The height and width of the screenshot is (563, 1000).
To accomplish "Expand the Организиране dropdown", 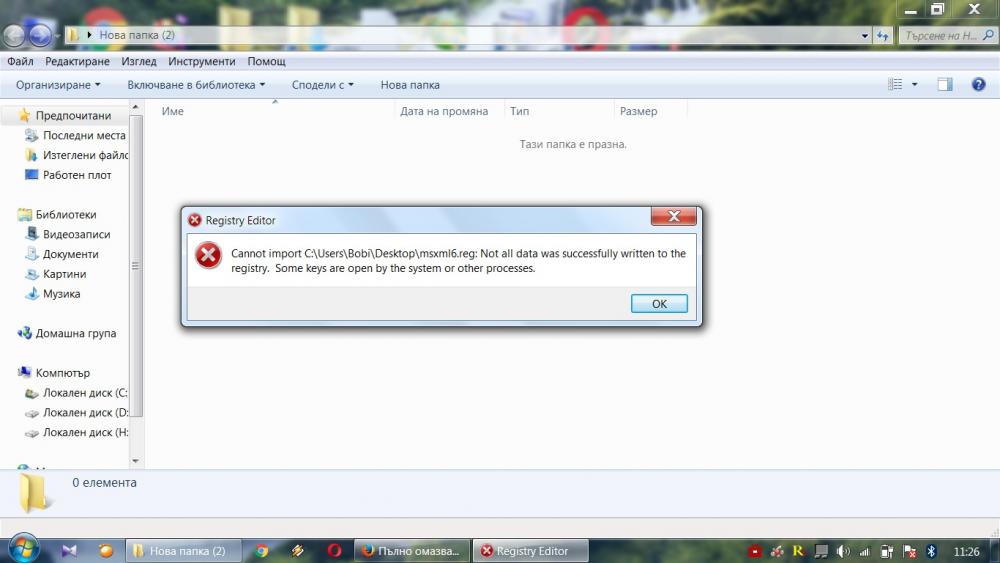I will pos(58,85).
